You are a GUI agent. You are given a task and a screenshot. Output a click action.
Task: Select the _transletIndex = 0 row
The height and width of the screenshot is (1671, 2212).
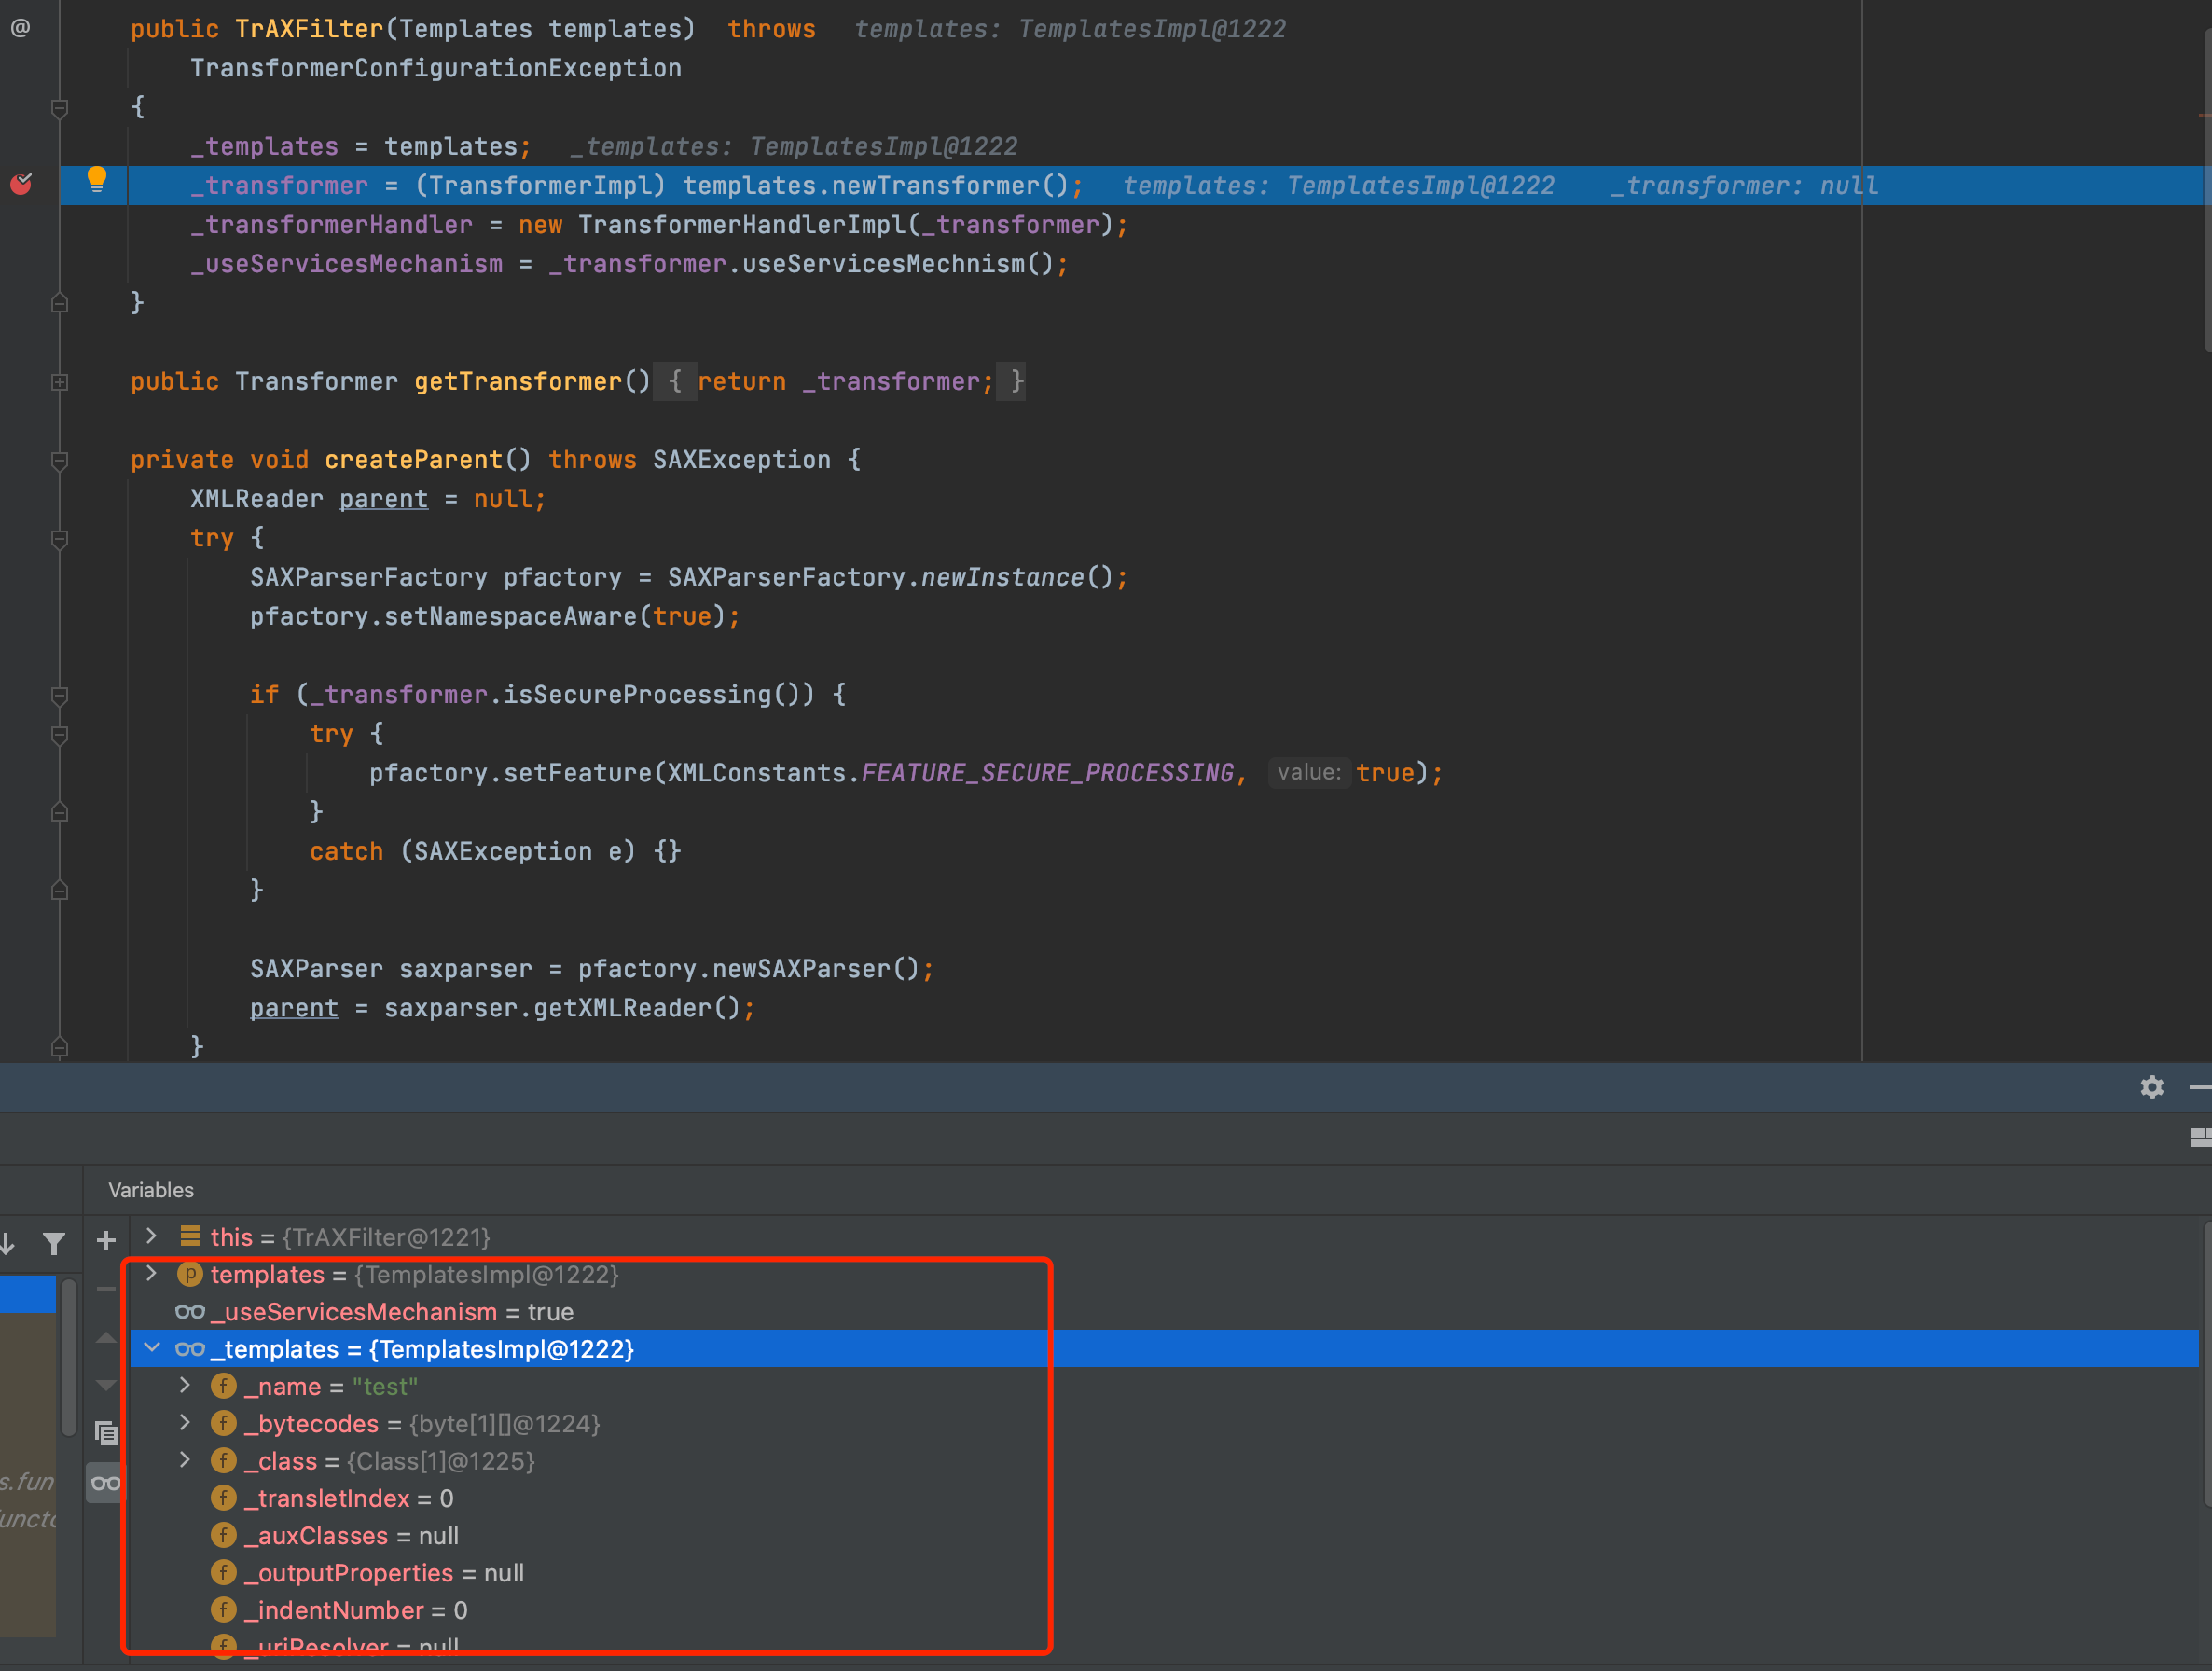tap(1165, 1498)
